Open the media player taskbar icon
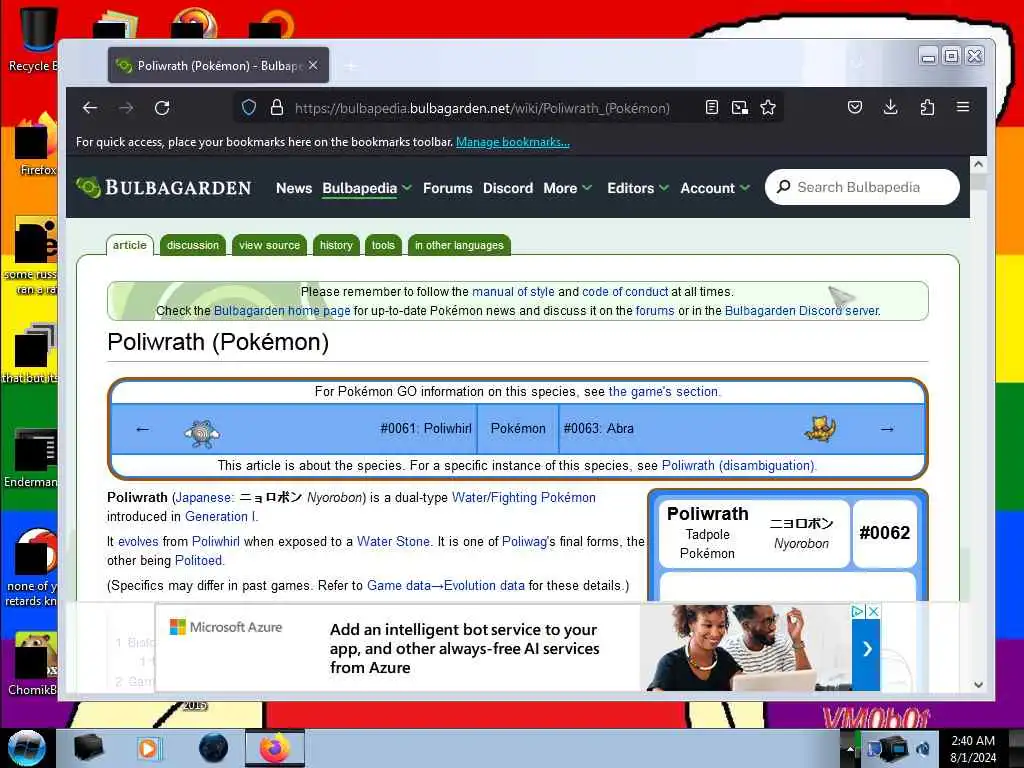 [149, 748]
